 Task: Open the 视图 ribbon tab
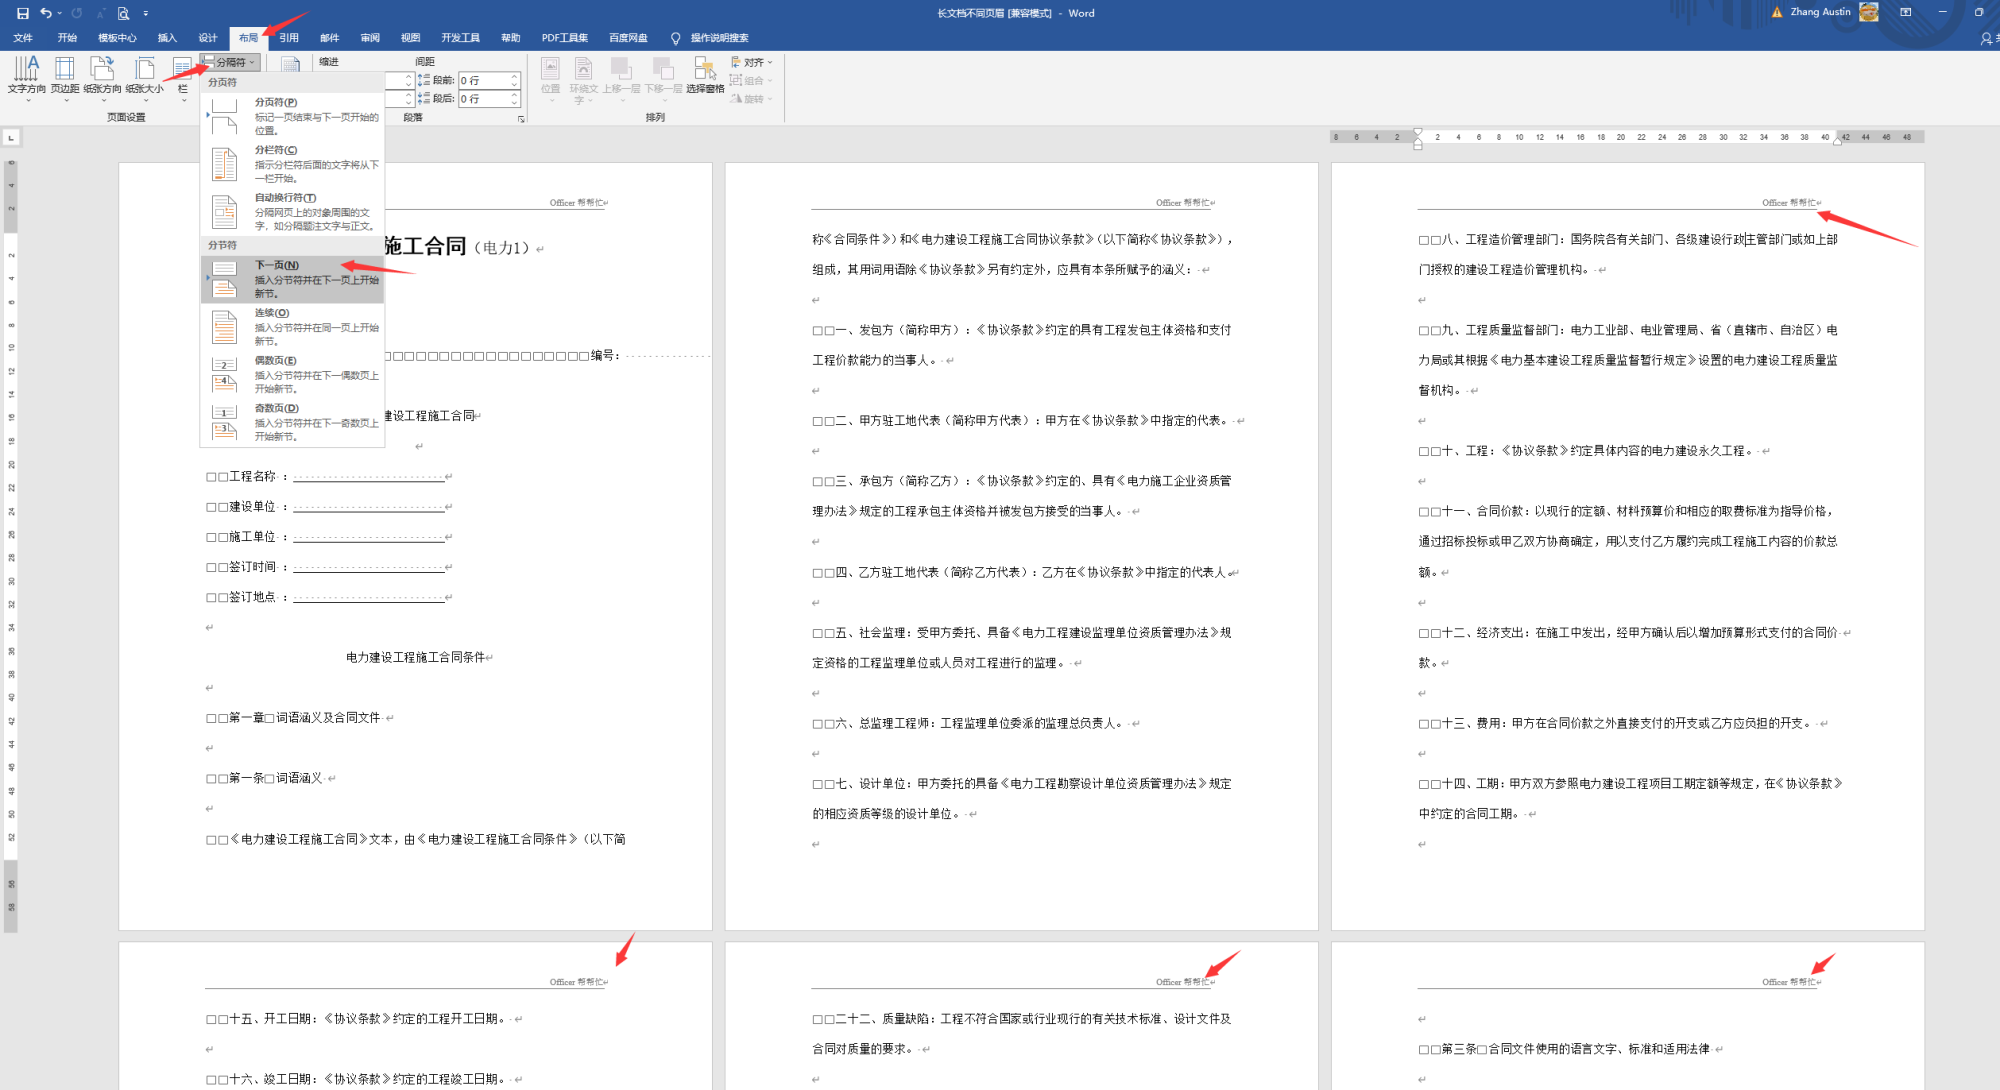(410, 37)
